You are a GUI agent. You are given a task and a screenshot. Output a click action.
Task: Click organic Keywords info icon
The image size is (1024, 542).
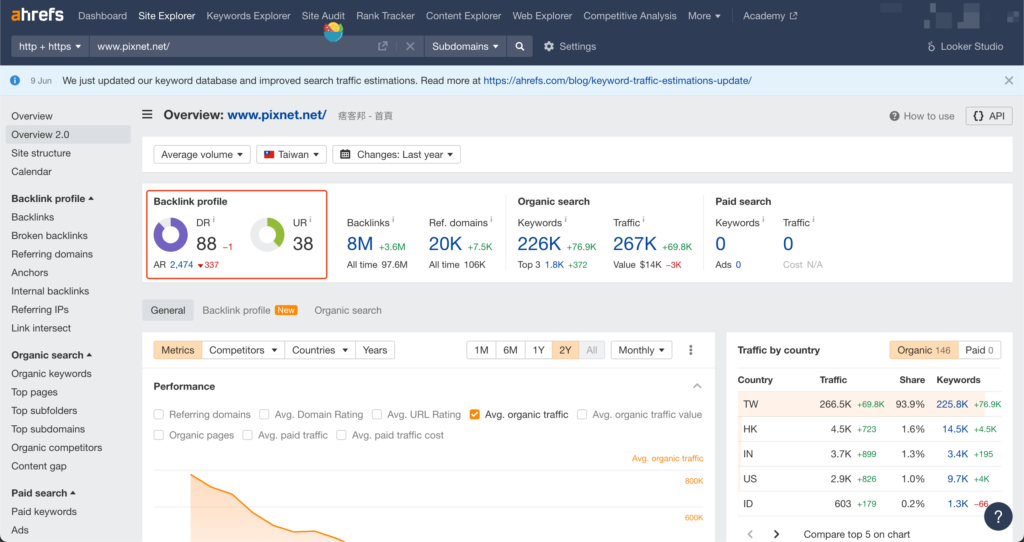[566, 219]
